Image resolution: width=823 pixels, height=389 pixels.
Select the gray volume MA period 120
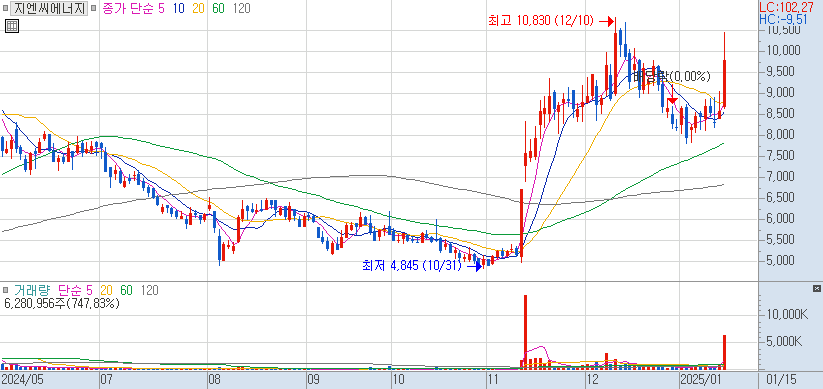click(x=150, y=290)
